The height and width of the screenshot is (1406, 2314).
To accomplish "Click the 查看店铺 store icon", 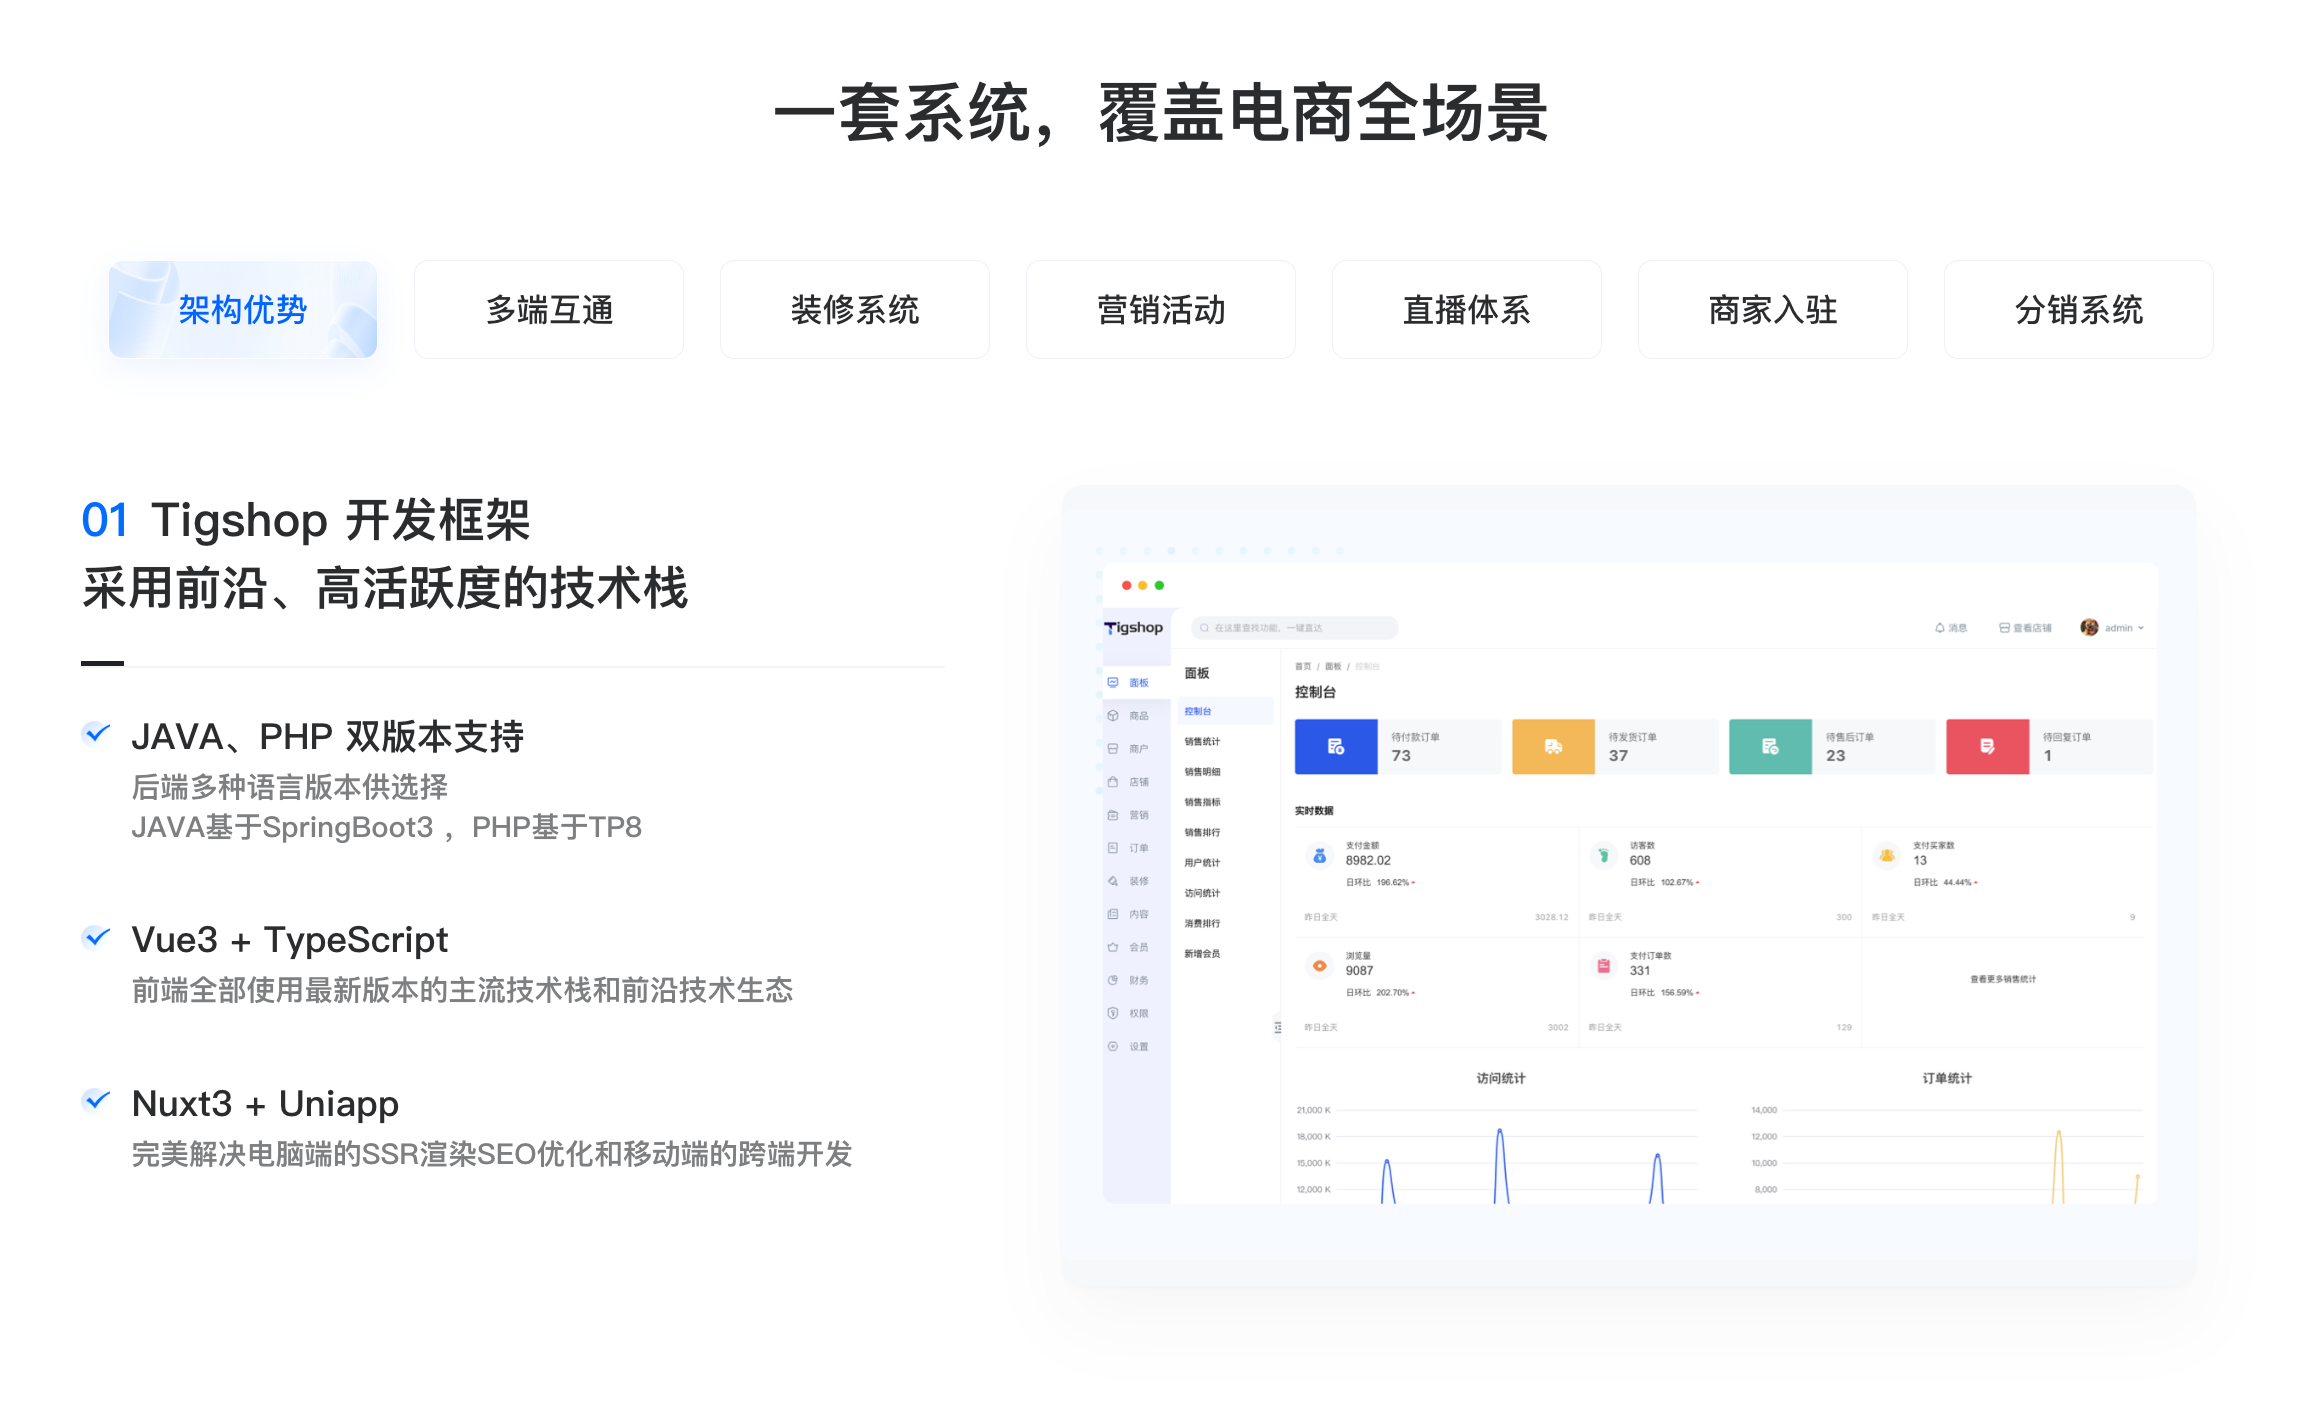I will point(2004,628).
